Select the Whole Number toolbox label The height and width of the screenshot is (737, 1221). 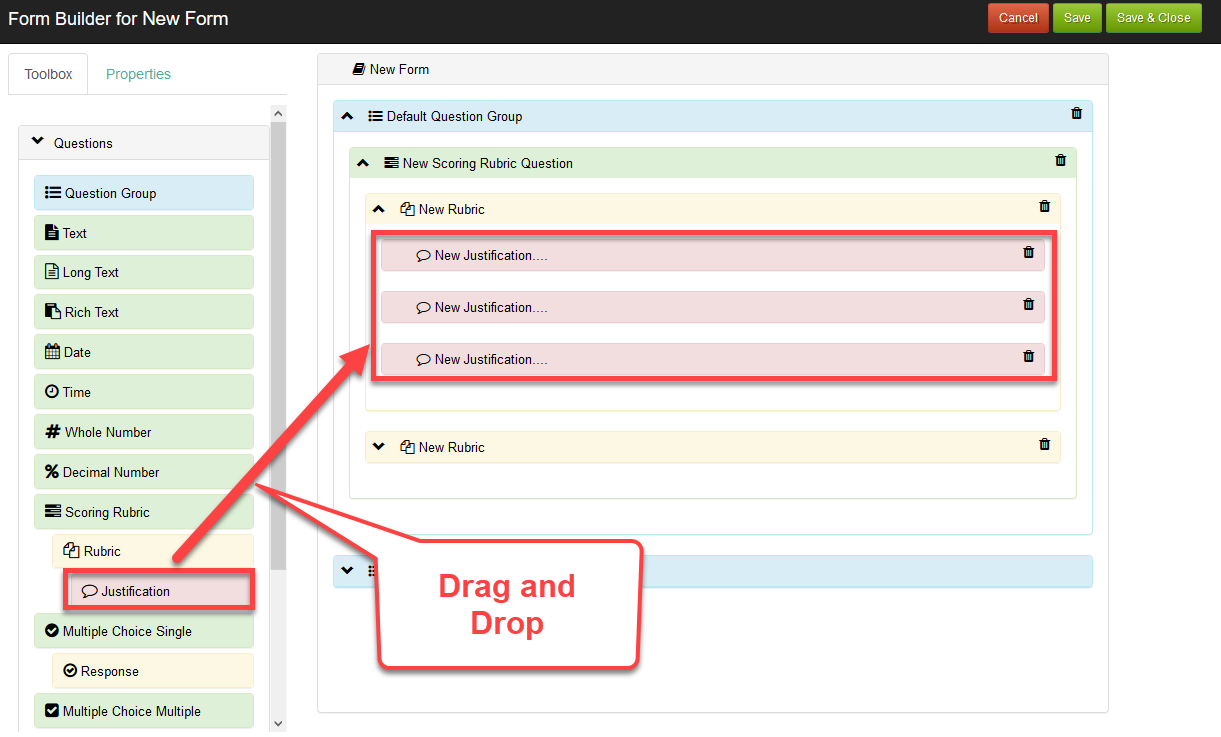108,432
